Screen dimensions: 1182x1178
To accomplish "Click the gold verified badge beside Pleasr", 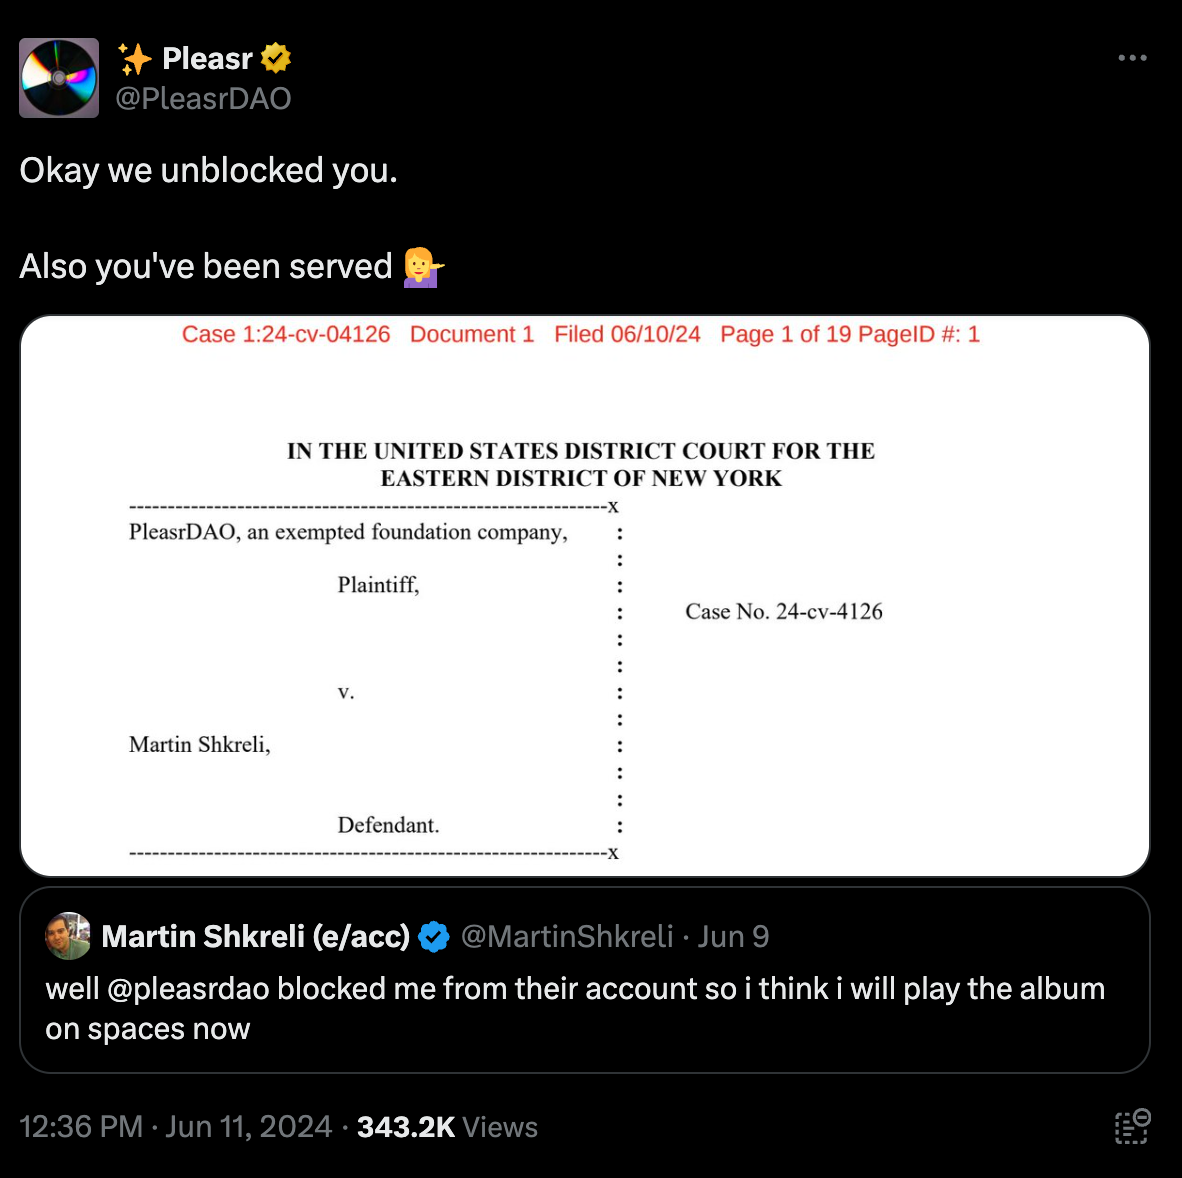I will (276, 58).
